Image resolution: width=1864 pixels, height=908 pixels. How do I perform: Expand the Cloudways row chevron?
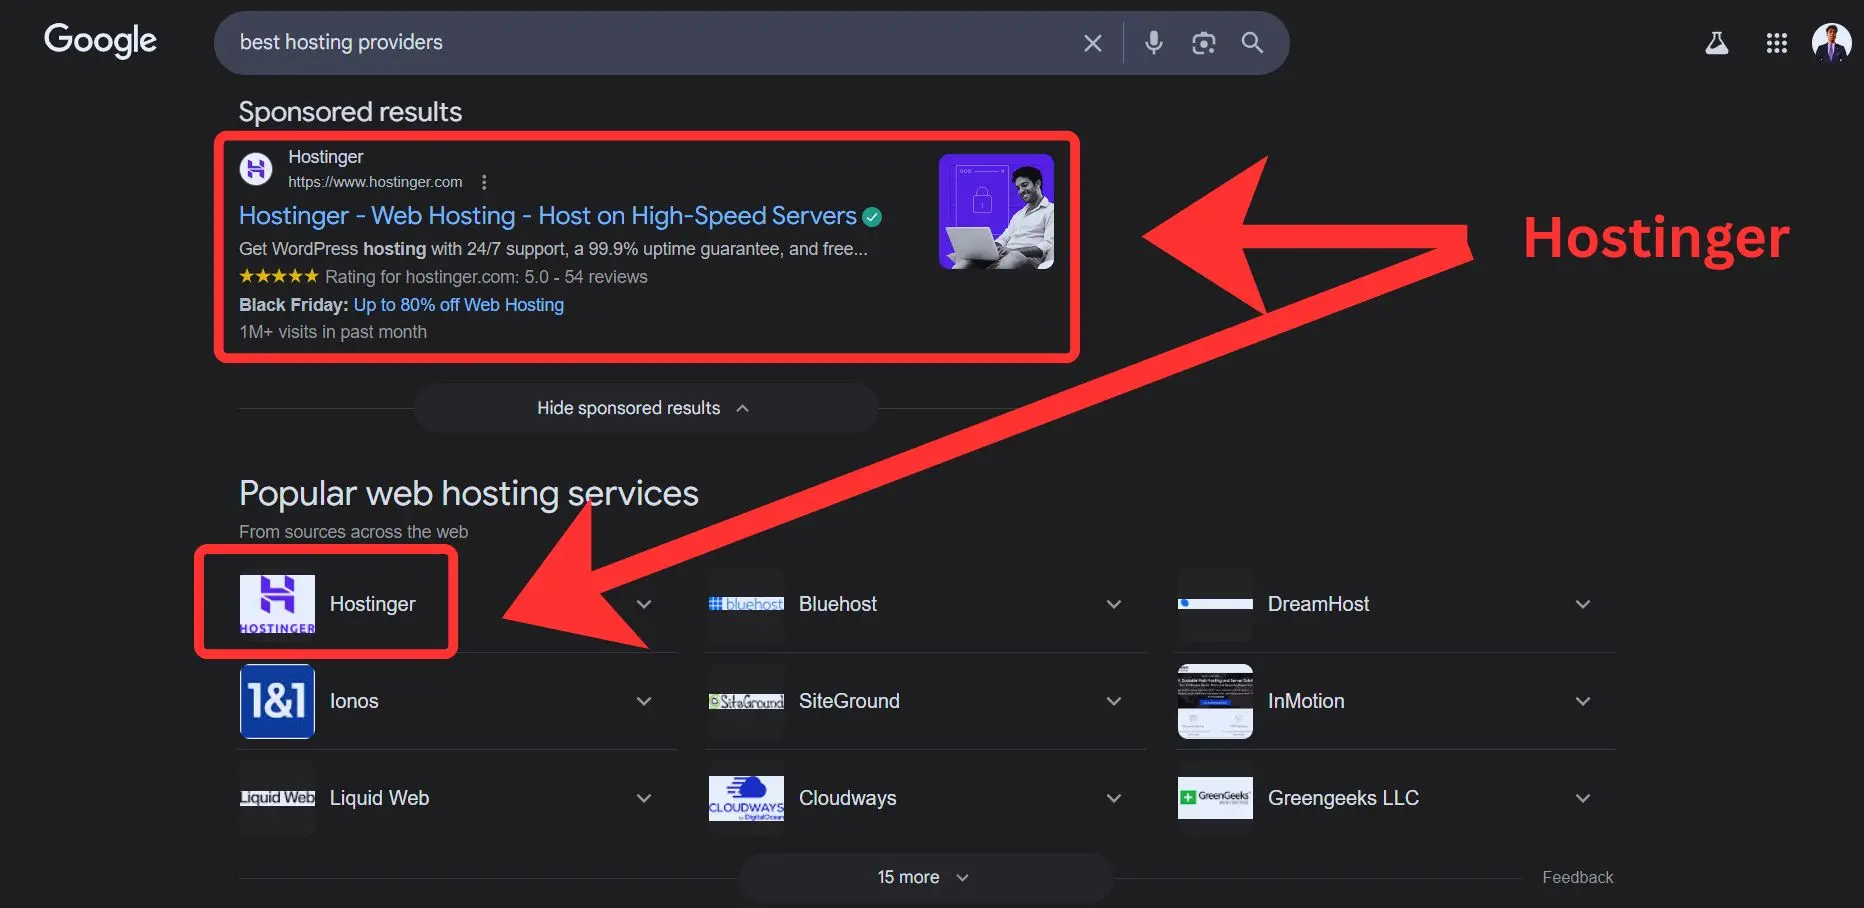[1114, 798]
